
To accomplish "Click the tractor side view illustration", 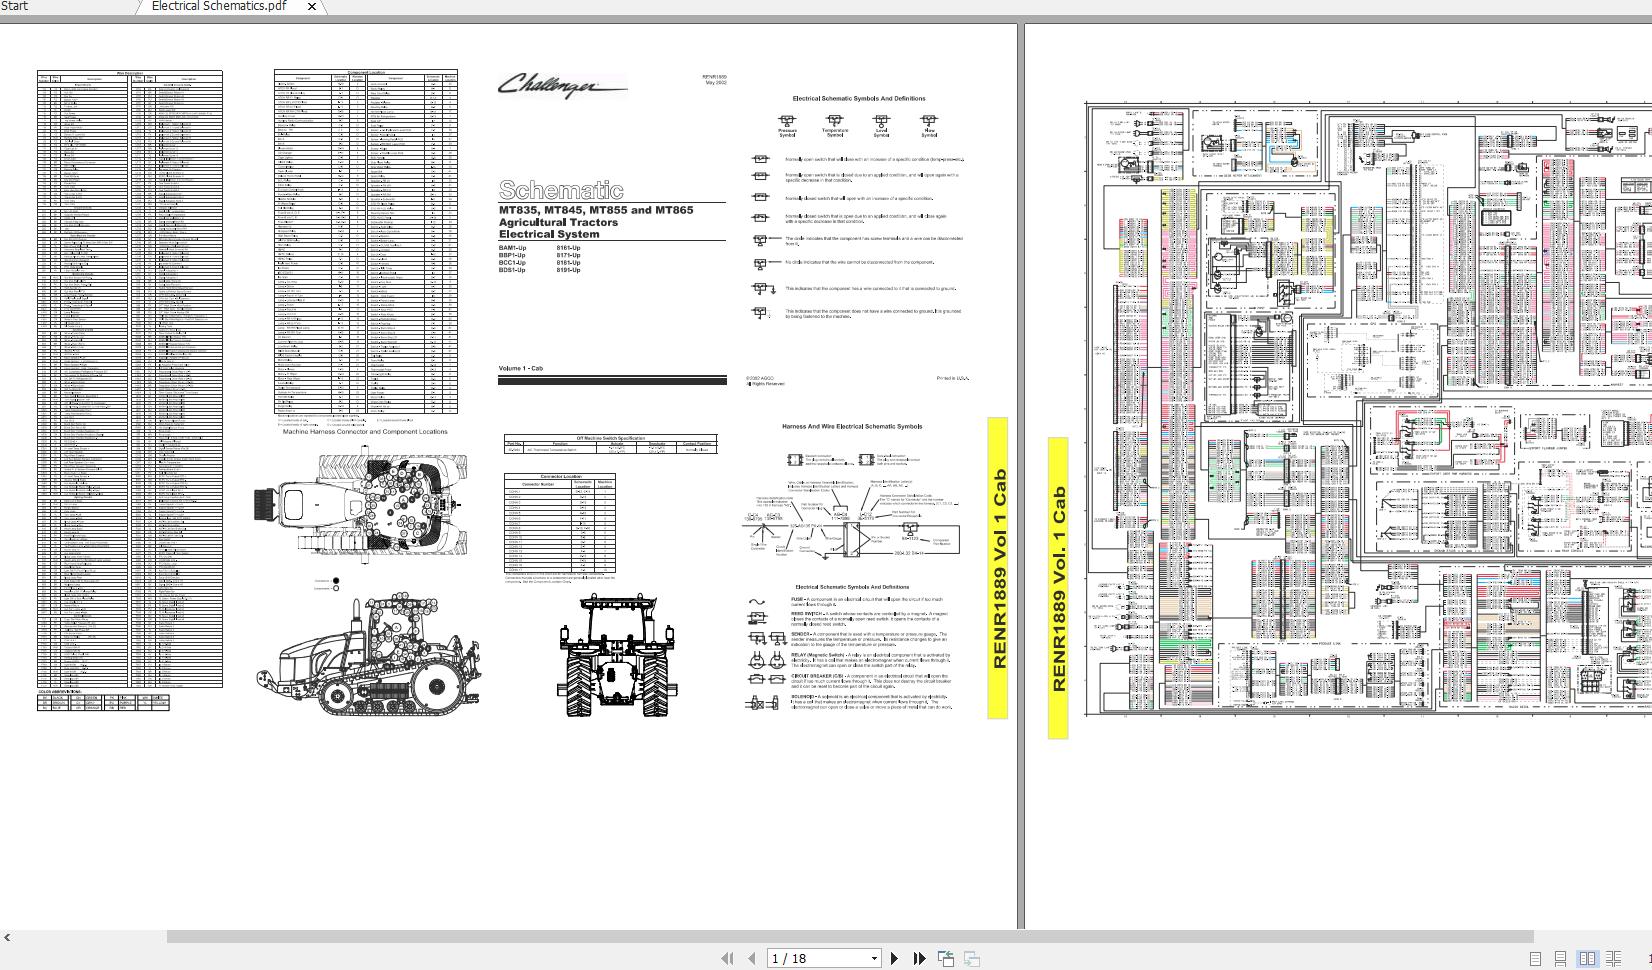I will [x=367, y=654].
